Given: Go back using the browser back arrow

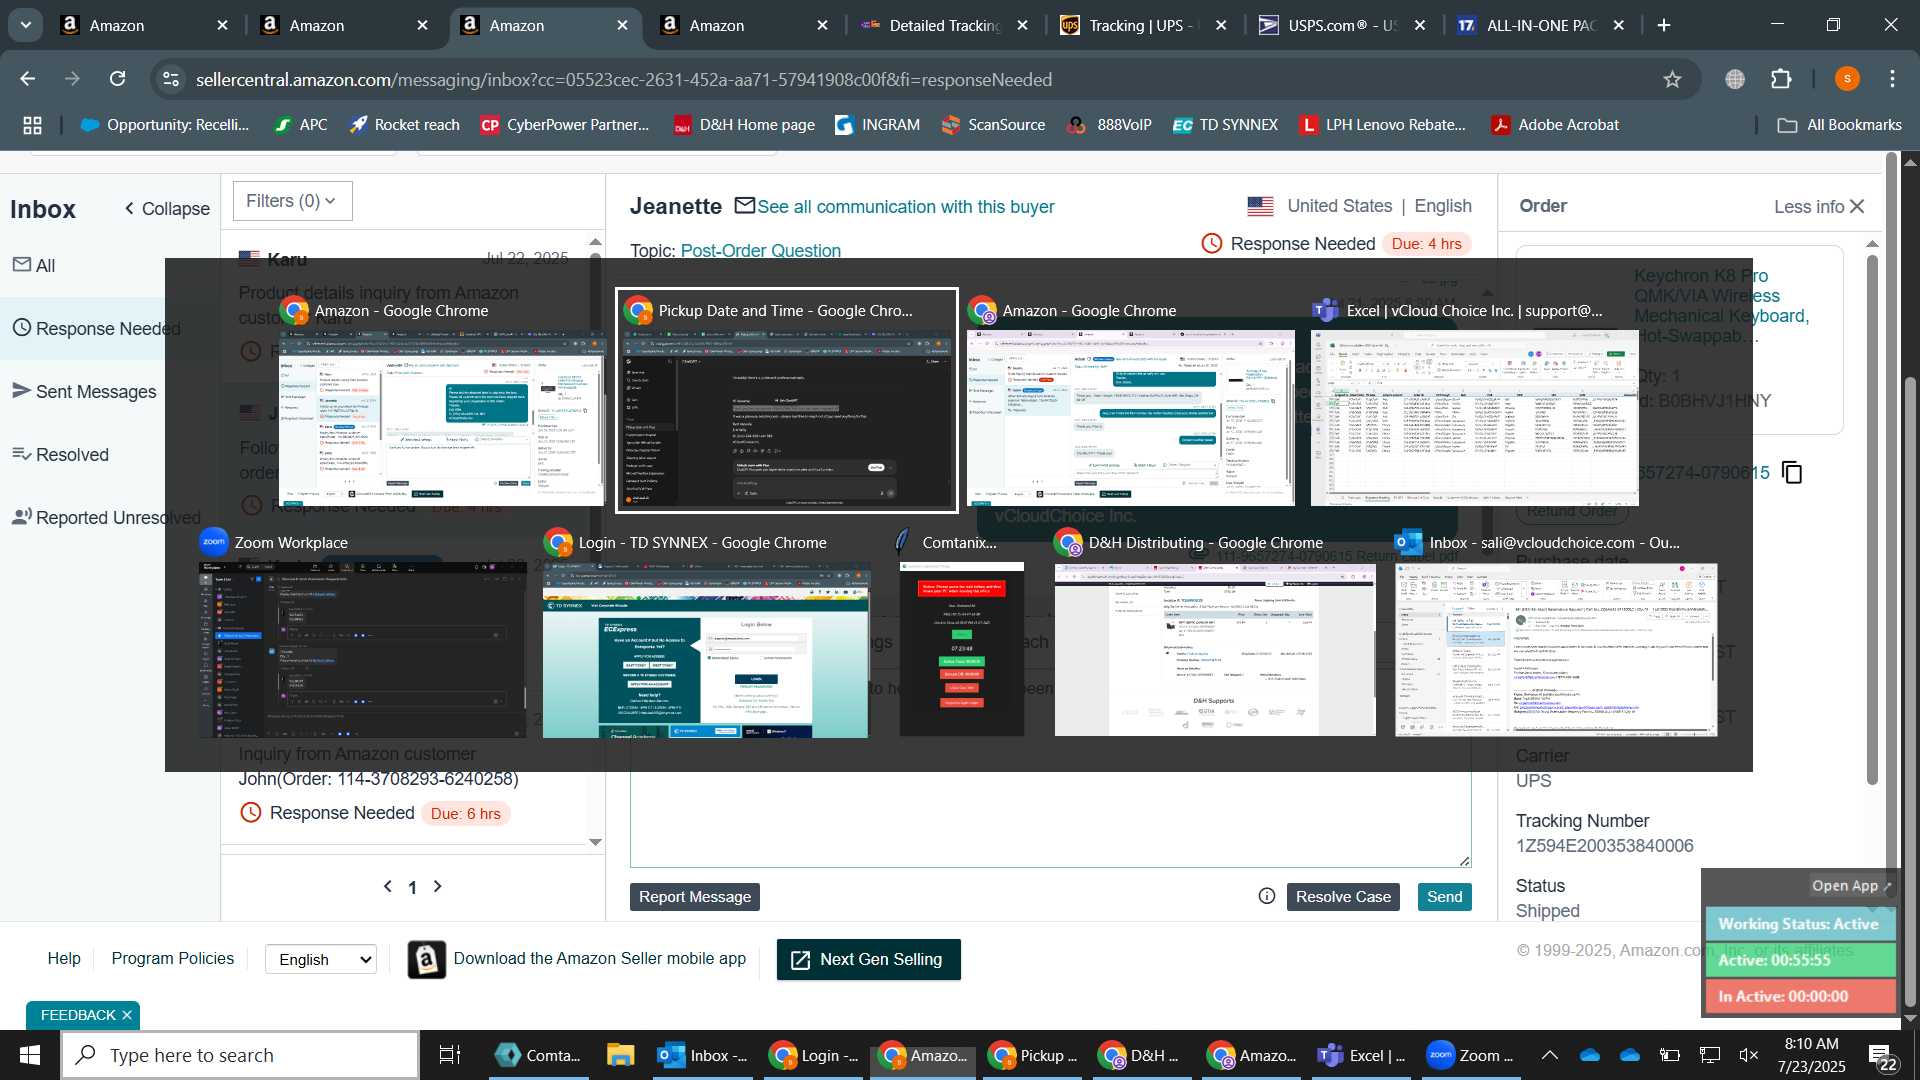Looking at the screenshot, I should tap(28, 79).
